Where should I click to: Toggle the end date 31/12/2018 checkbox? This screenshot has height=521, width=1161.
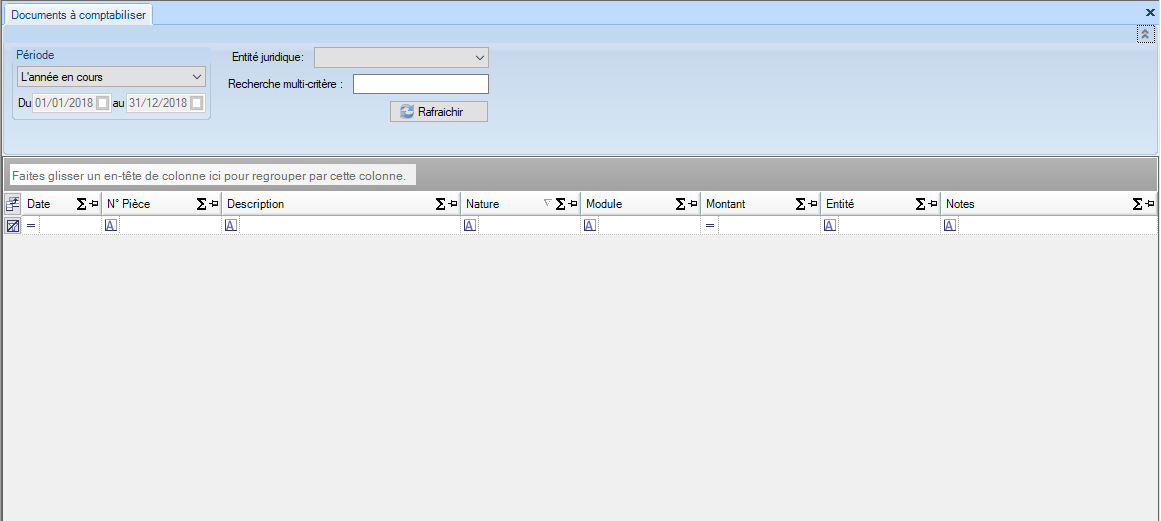[x=197, y=103]
